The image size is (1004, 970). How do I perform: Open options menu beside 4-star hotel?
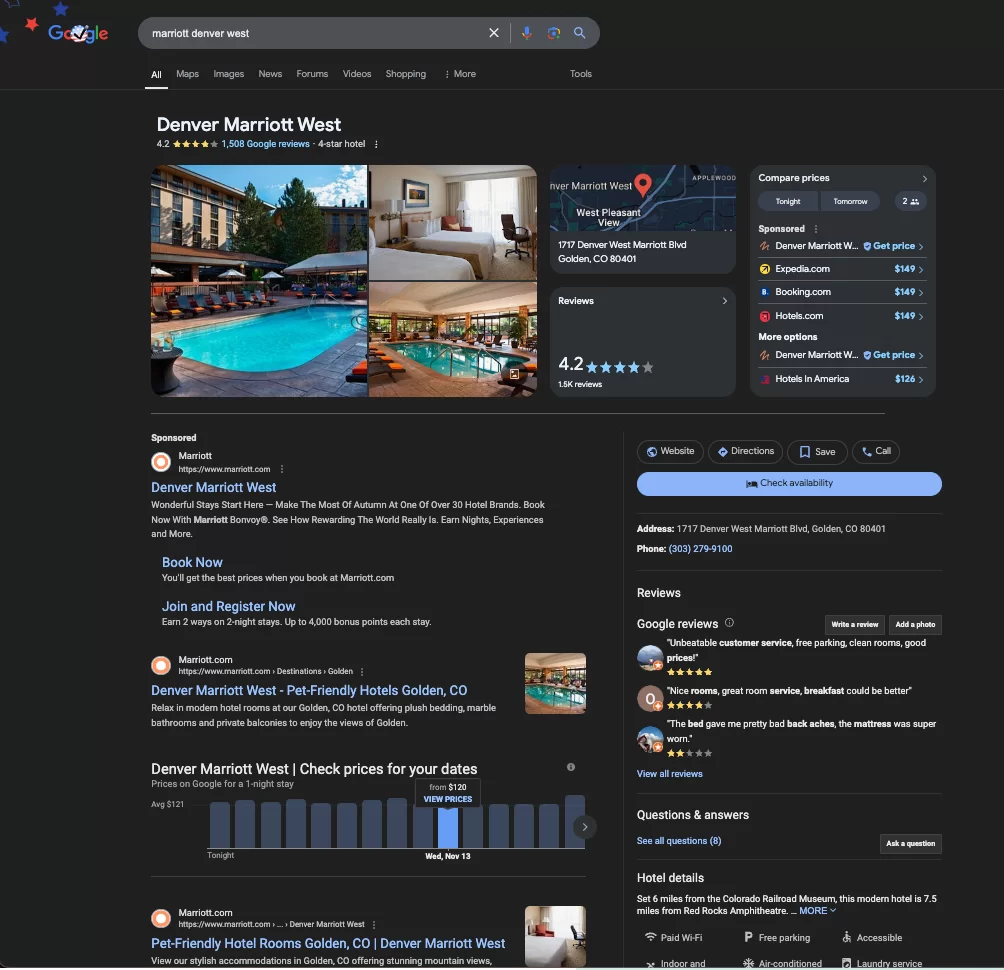click(x=376, y=144)
